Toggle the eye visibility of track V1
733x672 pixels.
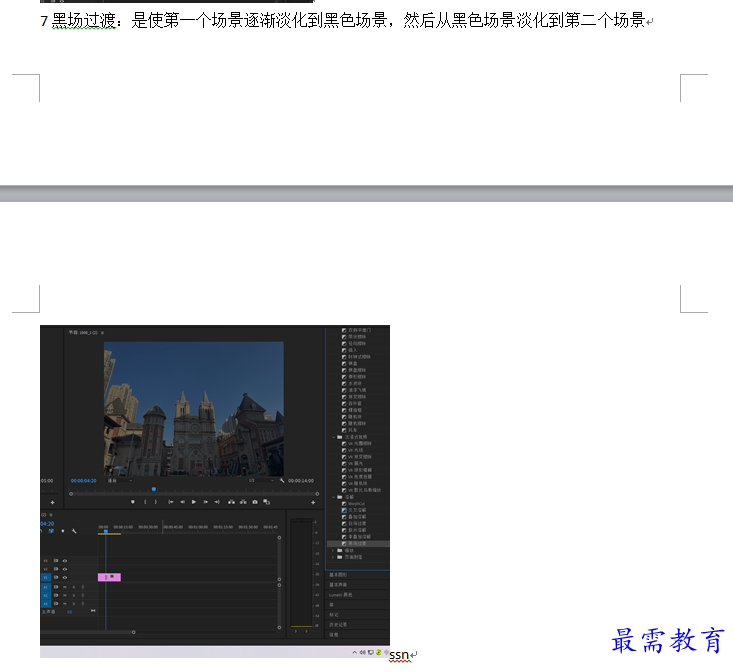[65, 578]
